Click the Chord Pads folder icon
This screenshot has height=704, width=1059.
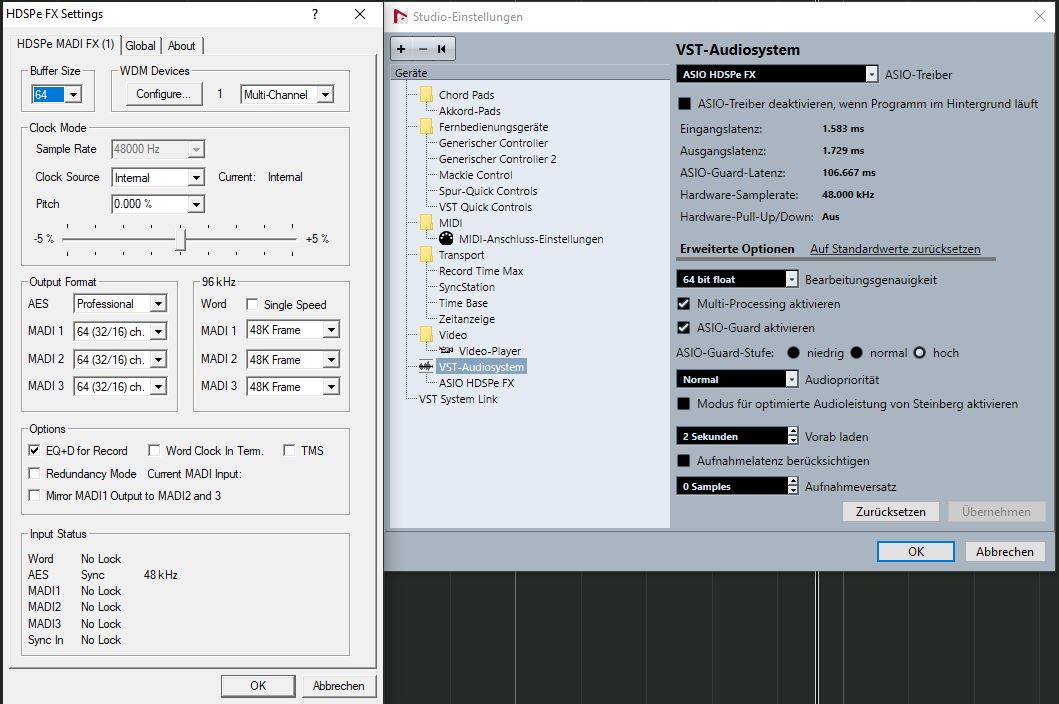[426, 95]
